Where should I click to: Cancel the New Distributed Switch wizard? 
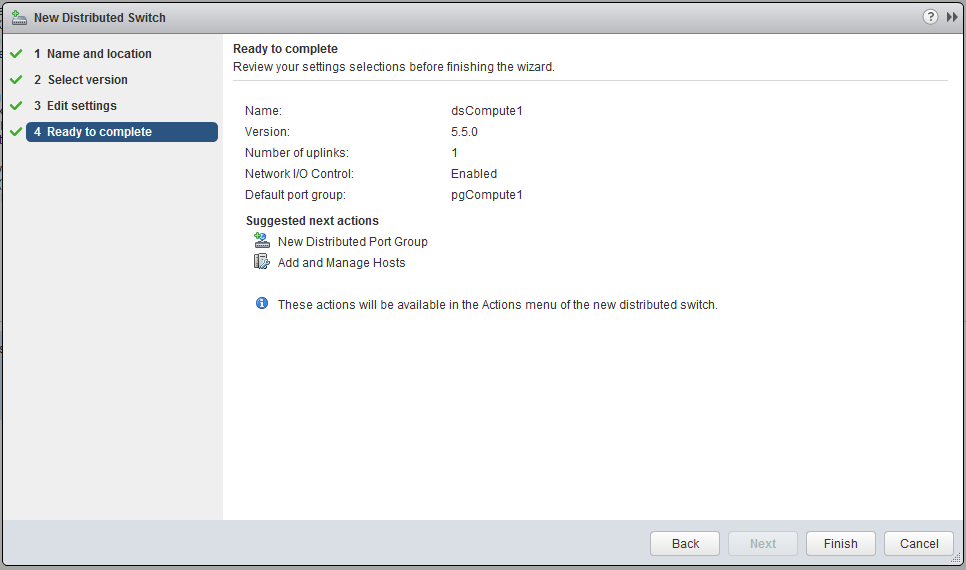coord(919,544)
